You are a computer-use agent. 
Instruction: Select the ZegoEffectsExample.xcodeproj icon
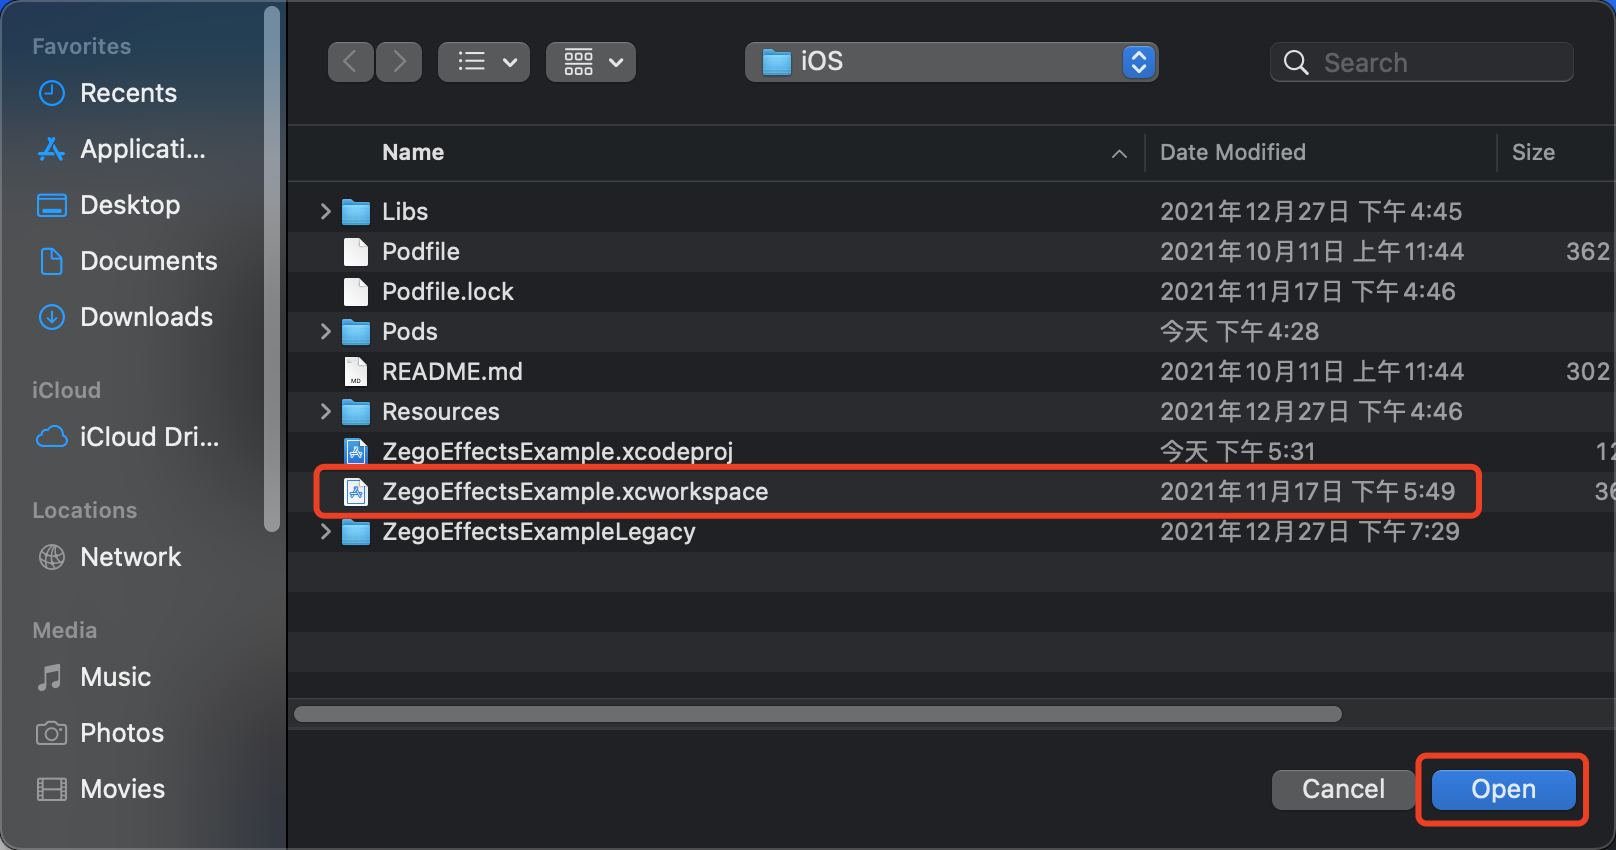[x=356, y=451]
